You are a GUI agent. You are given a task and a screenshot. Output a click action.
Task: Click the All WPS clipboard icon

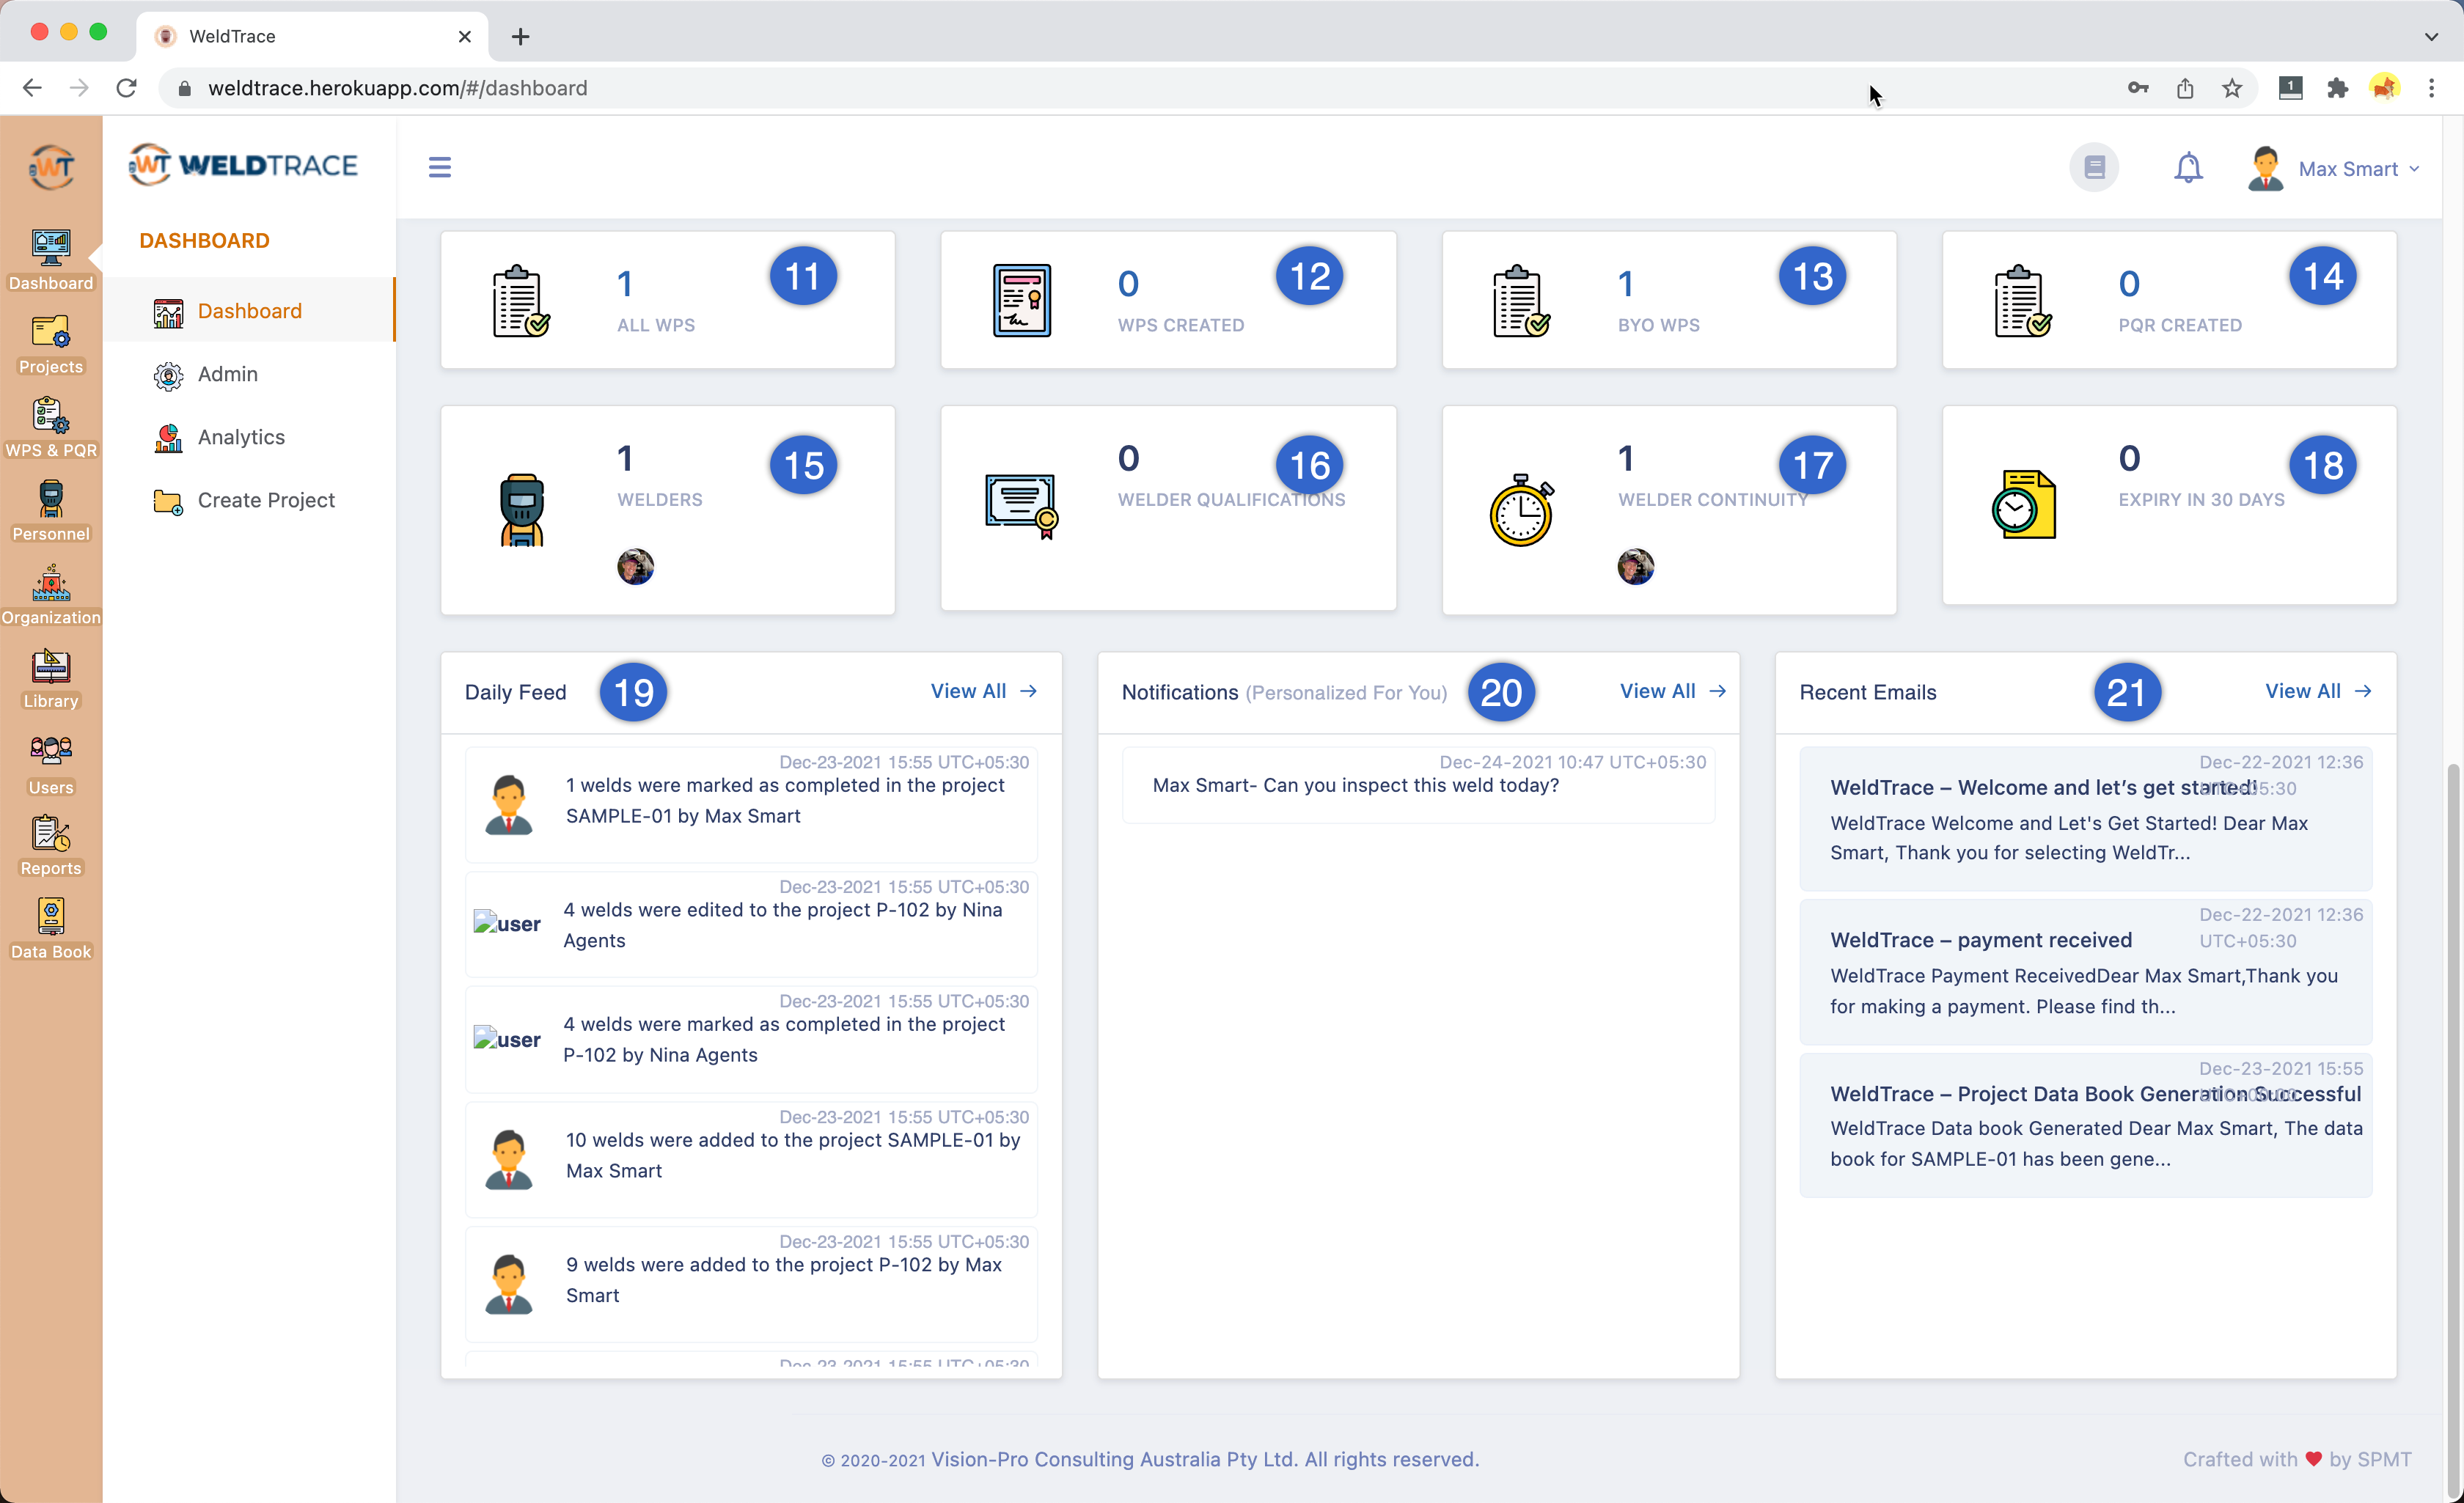(x=520, y=301)
